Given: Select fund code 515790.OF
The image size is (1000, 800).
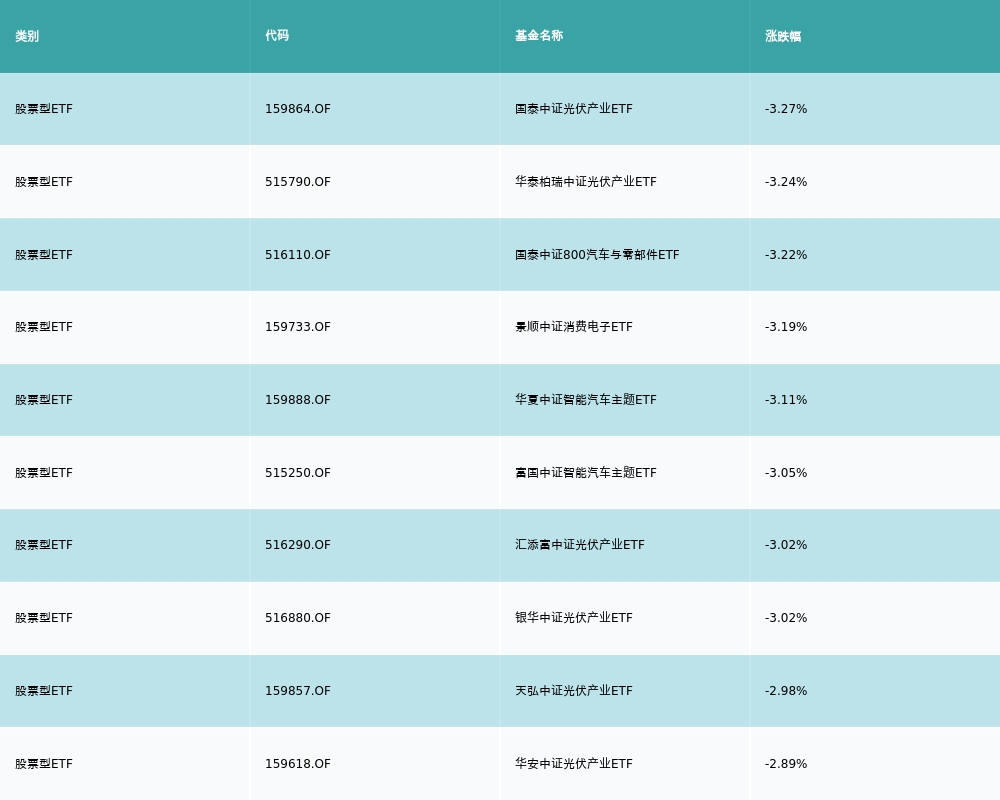Looking at the screenshot, I should [x=298, y=182].
